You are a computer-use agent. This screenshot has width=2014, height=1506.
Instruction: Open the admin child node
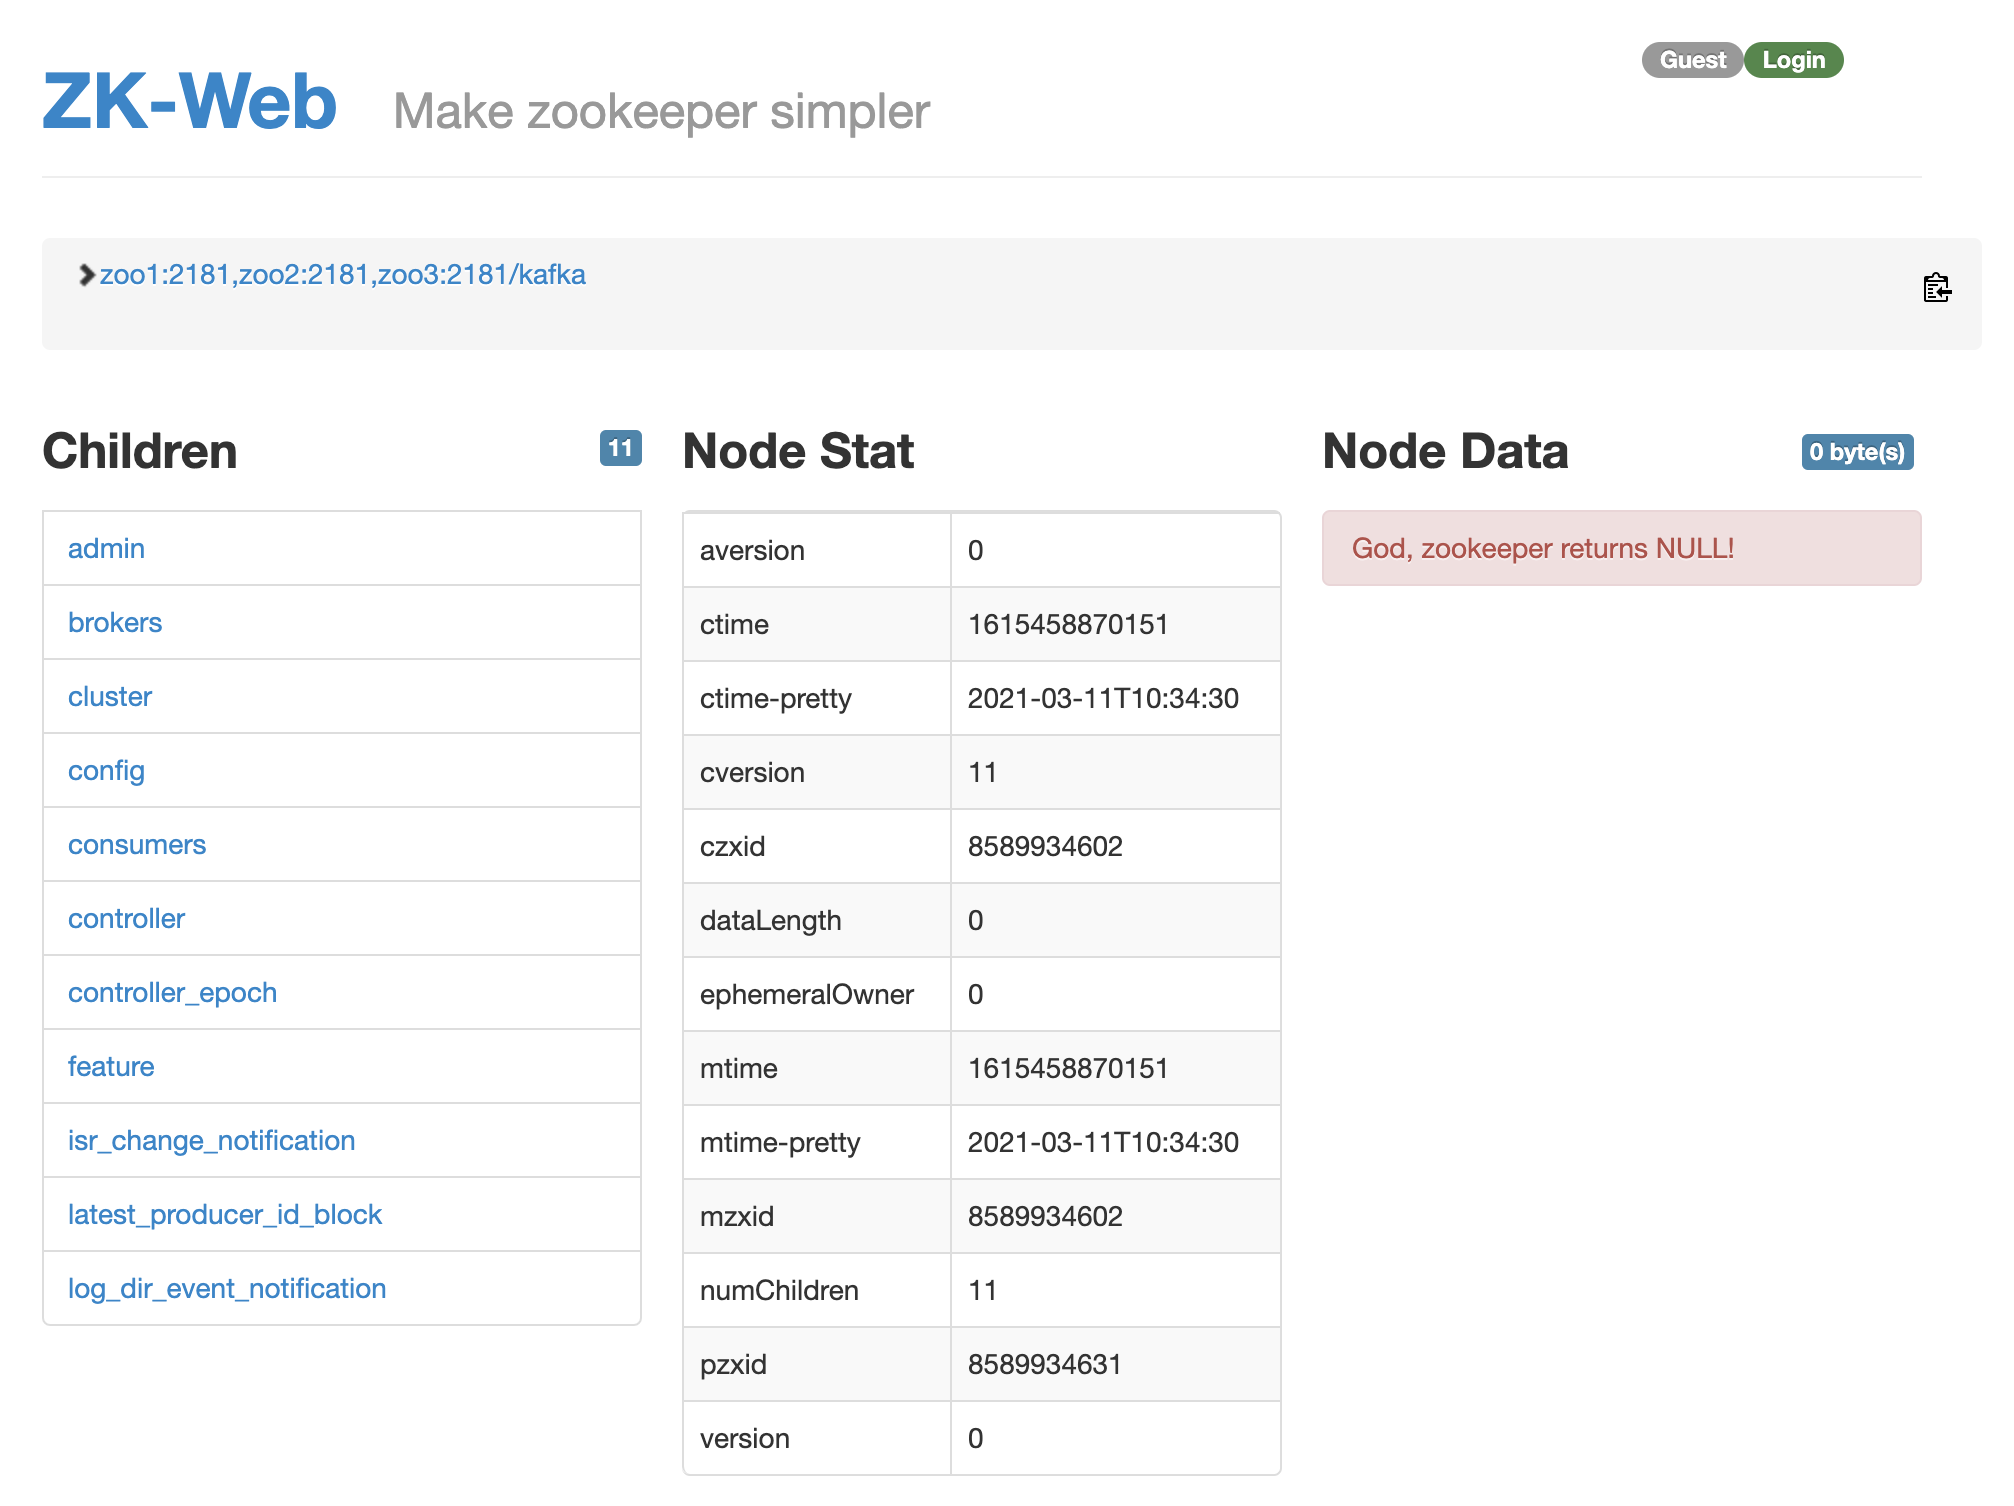[x=106, y=549]
